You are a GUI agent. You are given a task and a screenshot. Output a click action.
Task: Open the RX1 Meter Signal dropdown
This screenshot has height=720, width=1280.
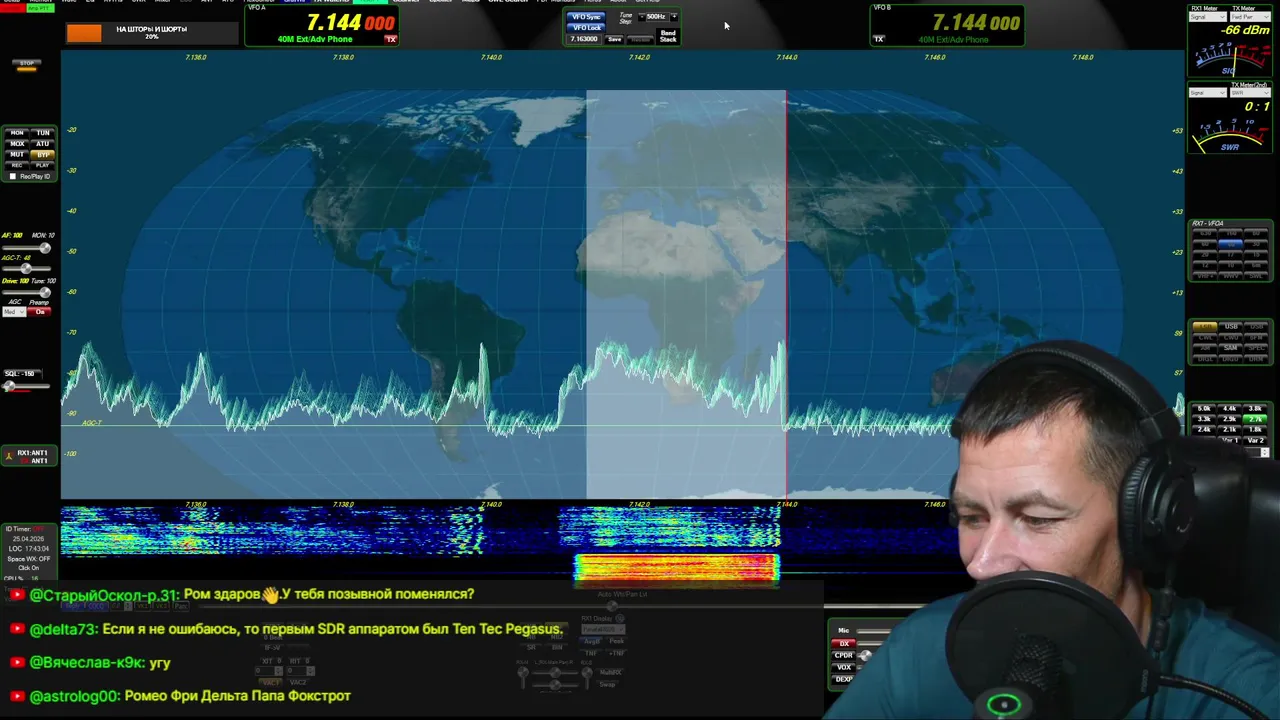coord(1208,17)
